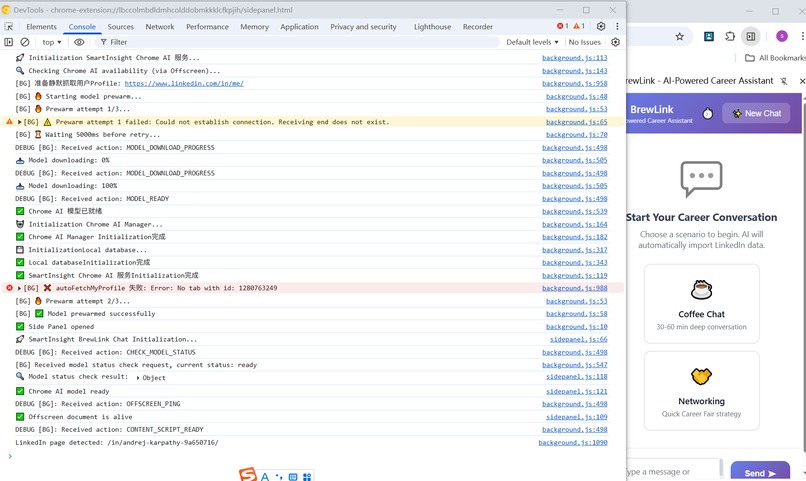The image size is (806, 481).
Task: Expand the Prewarm attempt 1 failed warning
Action: pyautogui.click(x=20, y=122)
